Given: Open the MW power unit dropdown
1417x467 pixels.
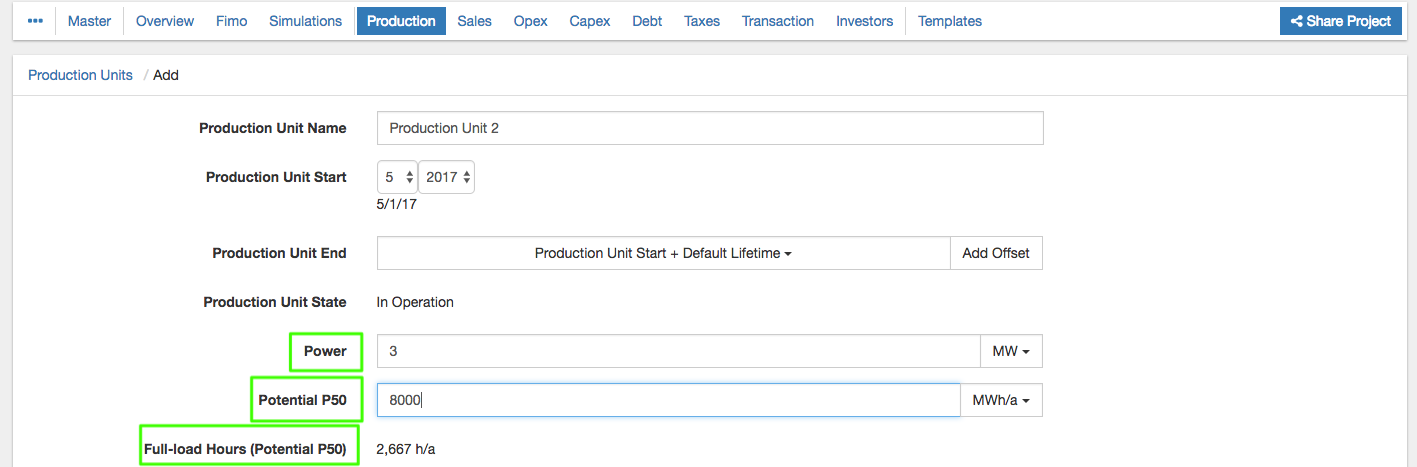Looking at the screenshot, I should pyautogui.click(x=1011, y=351).
